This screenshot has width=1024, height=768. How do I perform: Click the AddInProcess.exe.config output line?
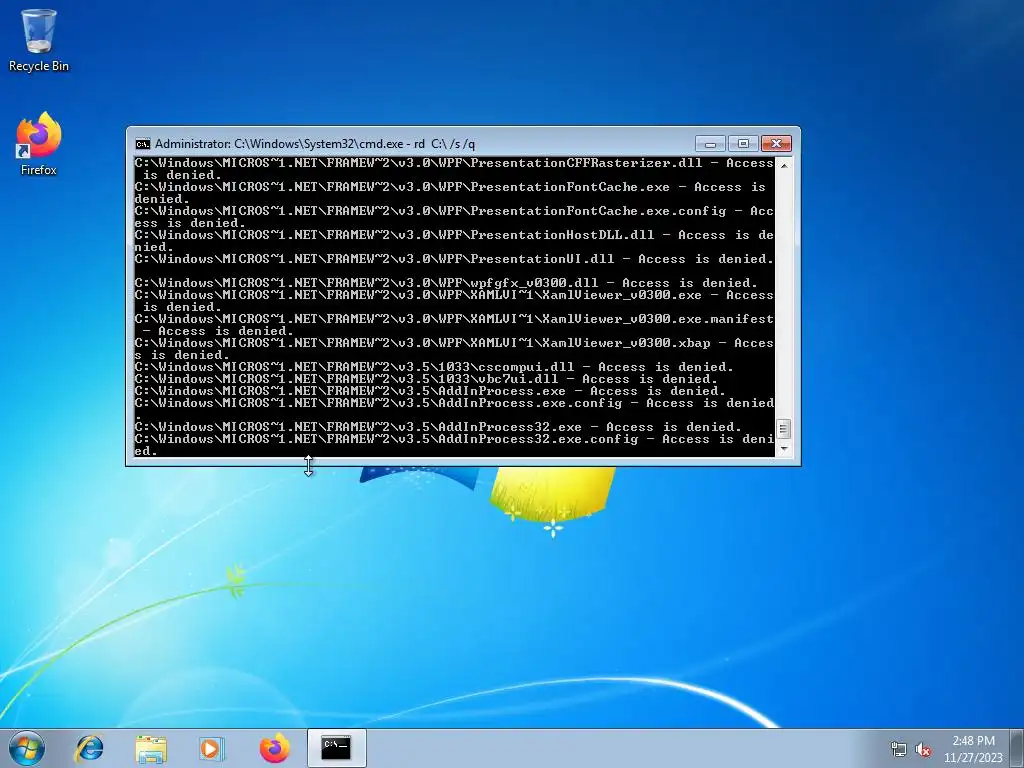coord(455,409)
